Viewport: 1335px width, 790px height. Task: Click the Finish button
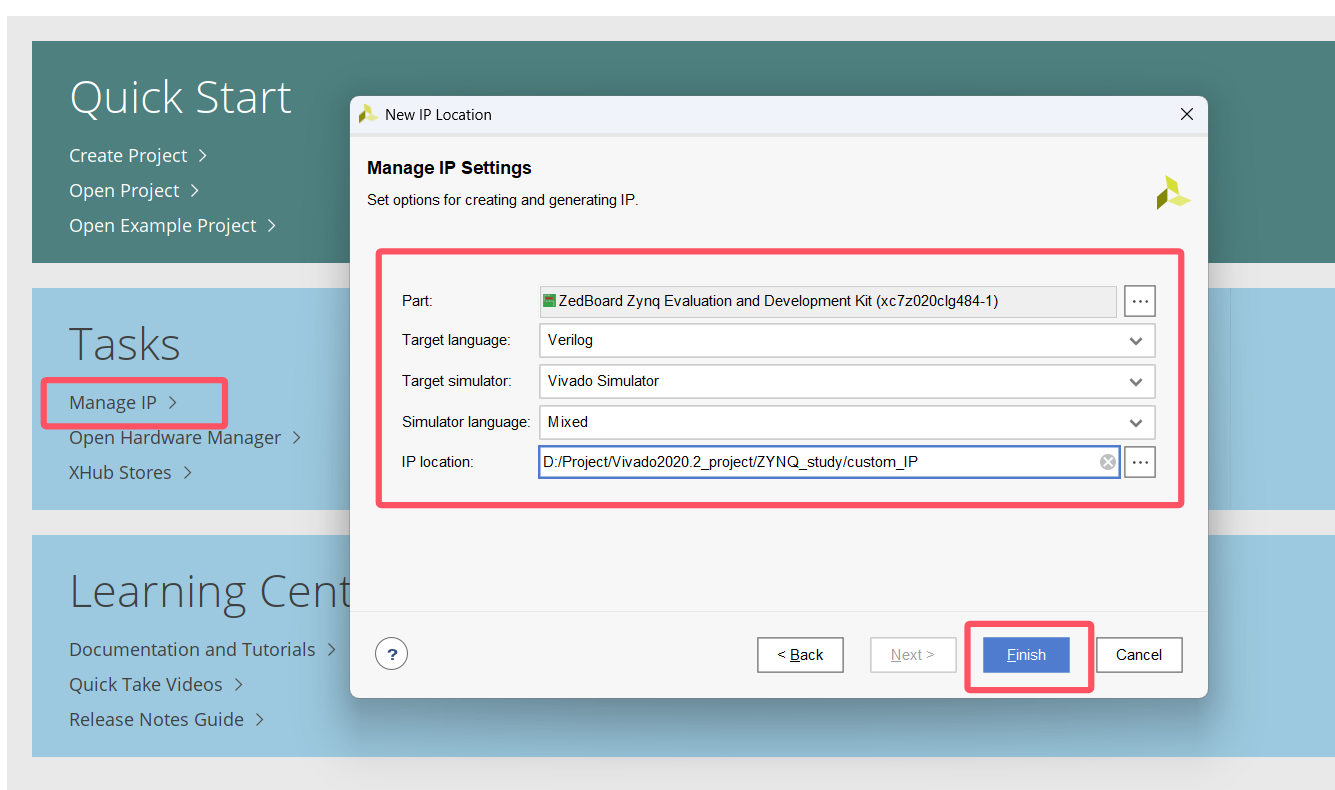[x=1026, y=655]
